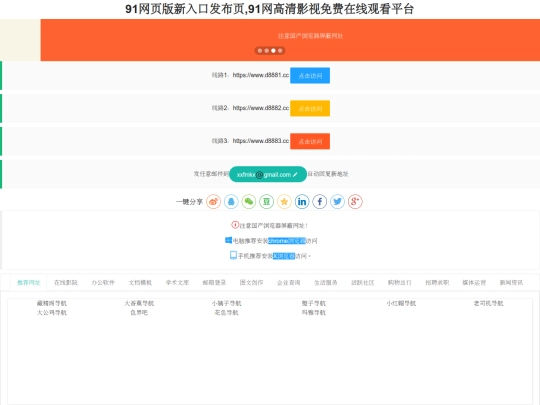This screenshot has height=405, width=540.
Task: Open the 生活服务 tab
Action: tap(326, 283)
